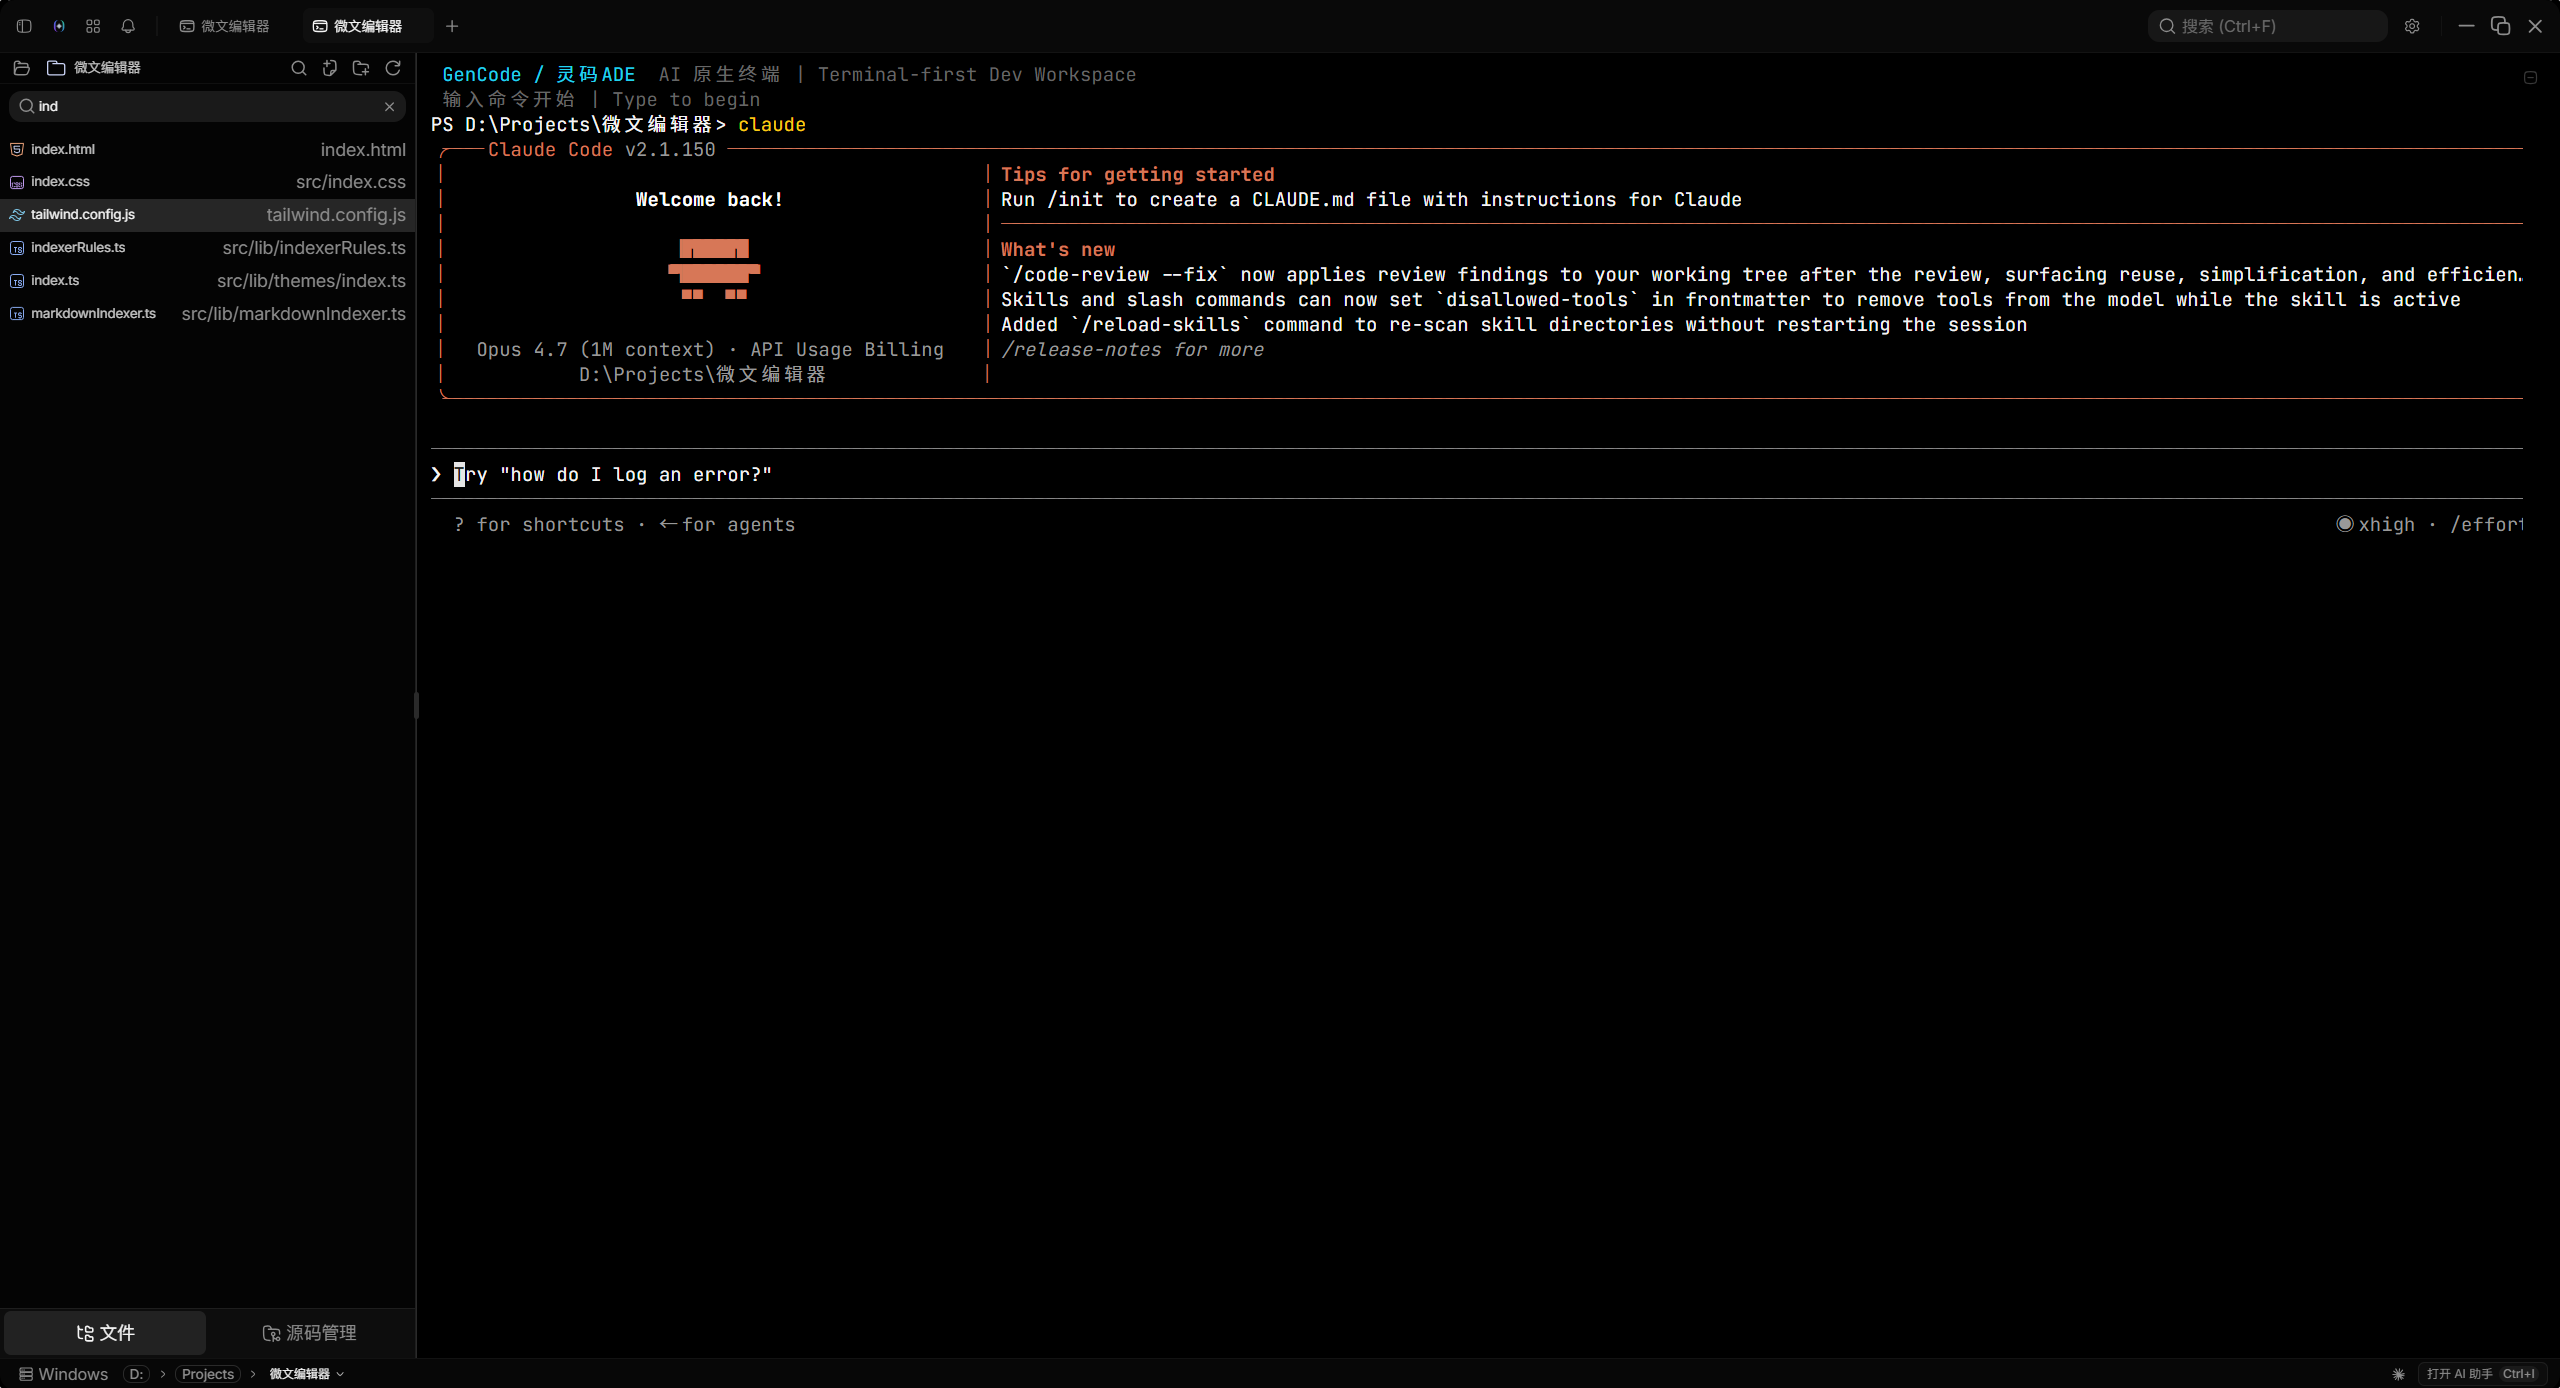Click path text src/lib/markdownIndexer.ts
2560x1388 pixels.
point(293,314)
